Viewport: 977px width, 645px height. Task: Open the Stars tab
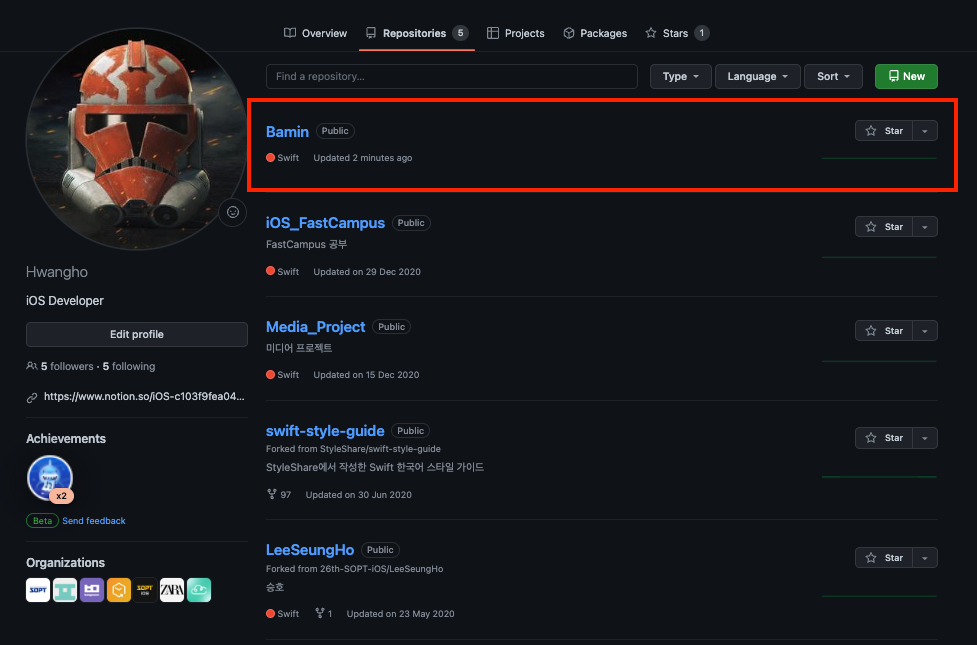click(677, 33)
